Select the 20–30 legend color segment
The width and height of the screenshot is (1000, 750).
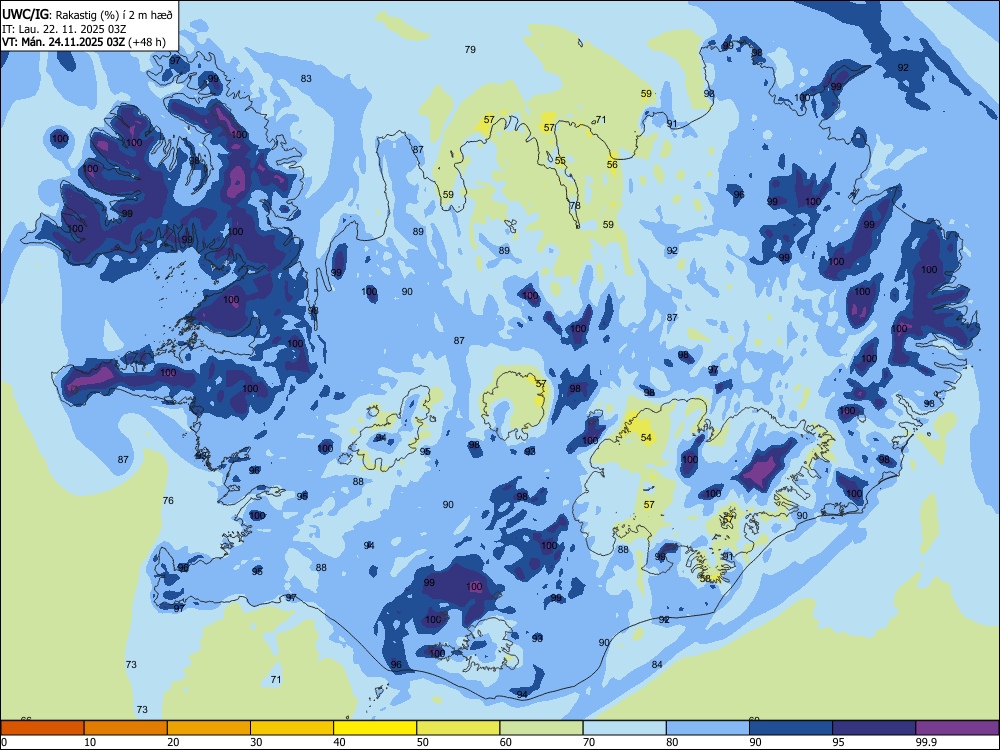209,728
